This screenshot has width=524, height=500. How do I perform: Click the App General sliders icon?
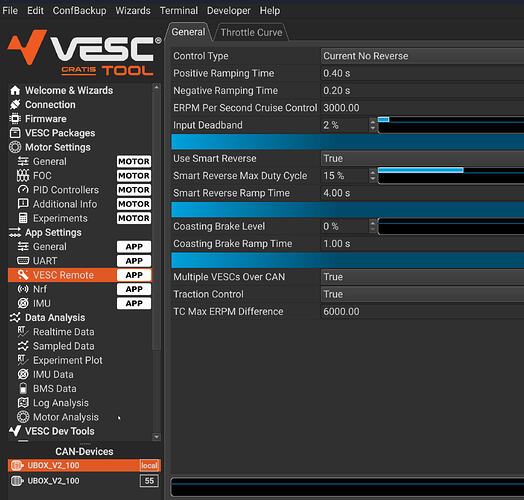[23, 247]
